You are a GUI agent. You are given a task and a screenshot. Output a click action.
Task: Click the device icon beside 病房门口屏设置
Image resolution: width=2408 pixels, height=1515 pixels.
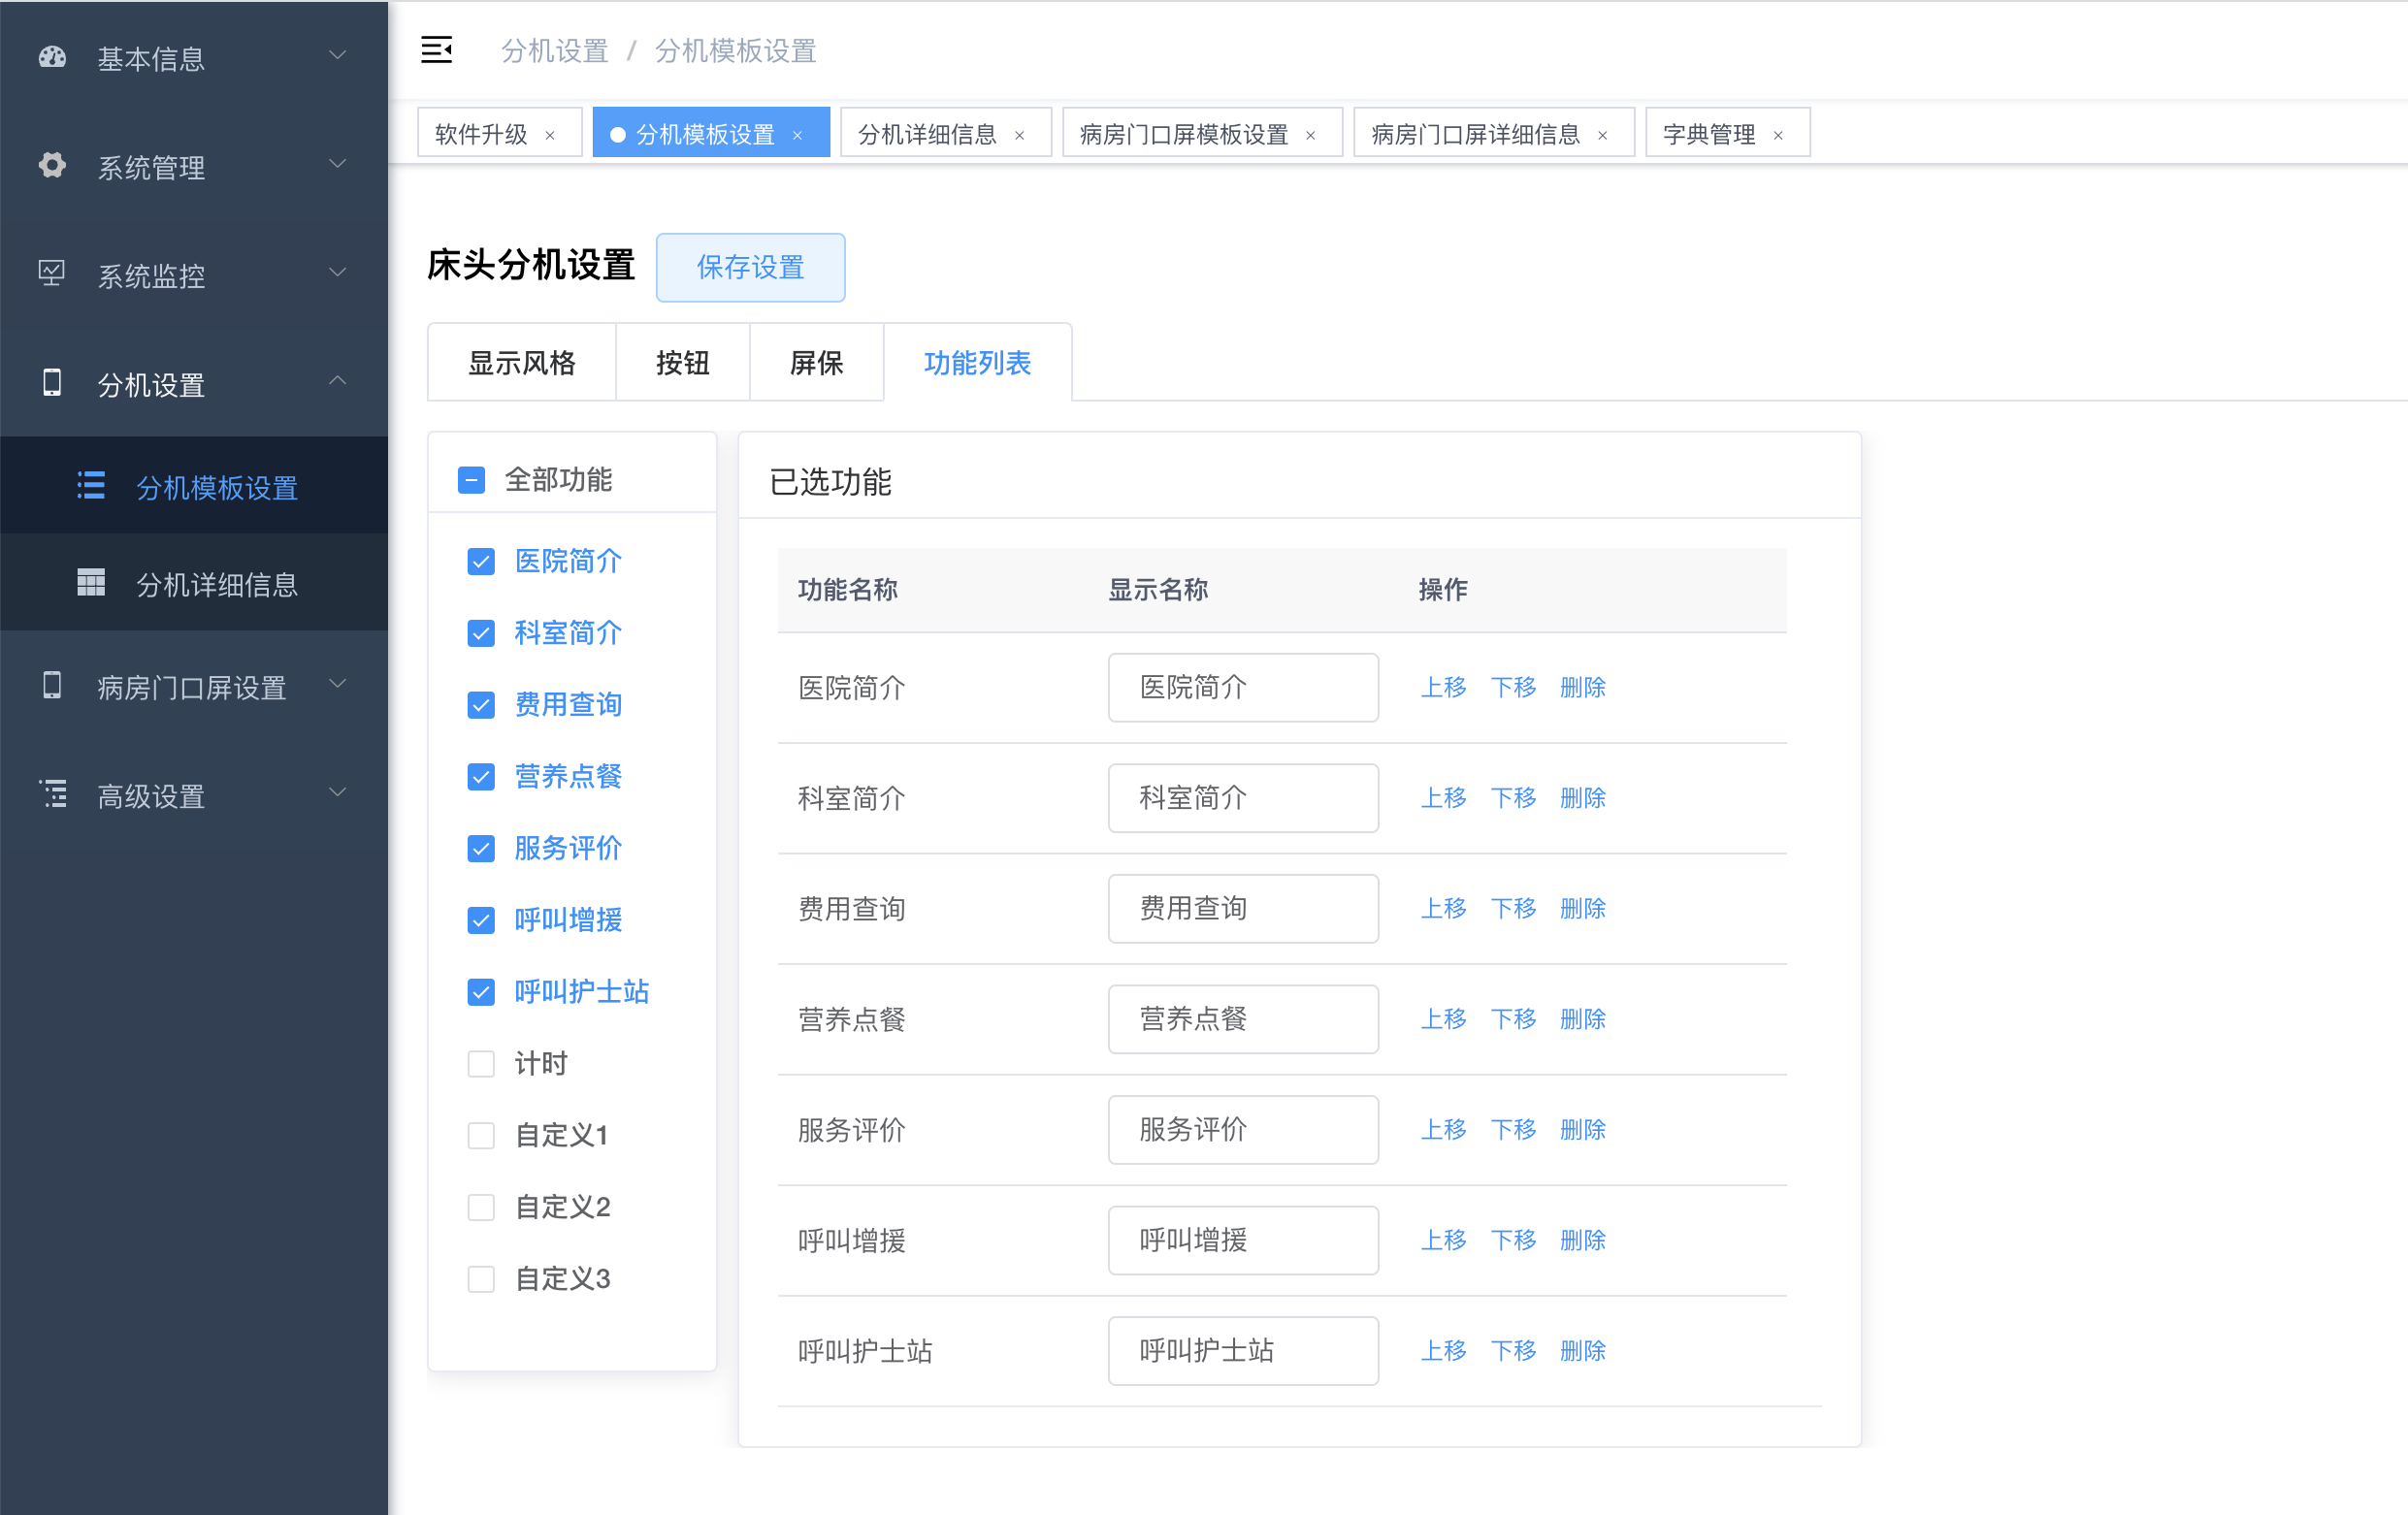(x=52, y=686)
